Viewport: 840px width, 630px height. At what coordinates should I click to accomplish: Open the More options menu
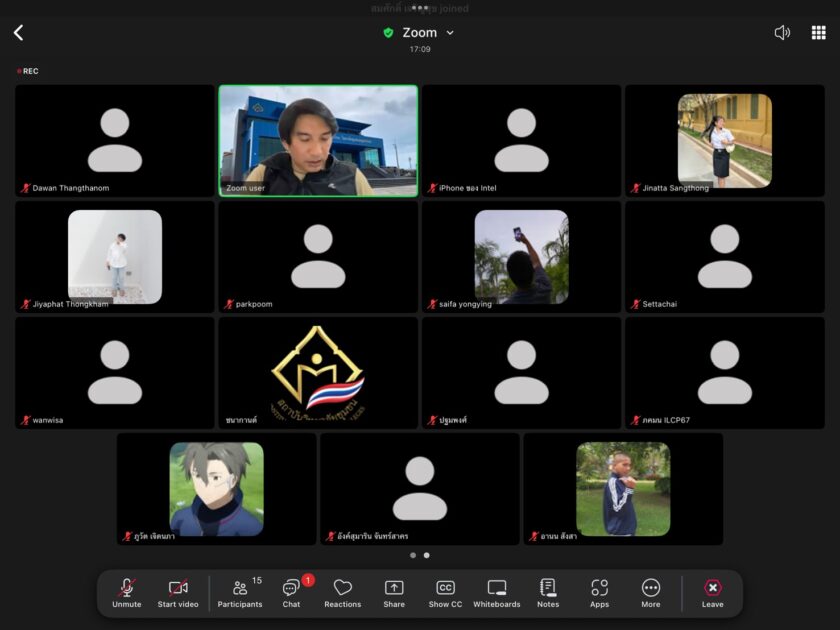tap(651, 593)
